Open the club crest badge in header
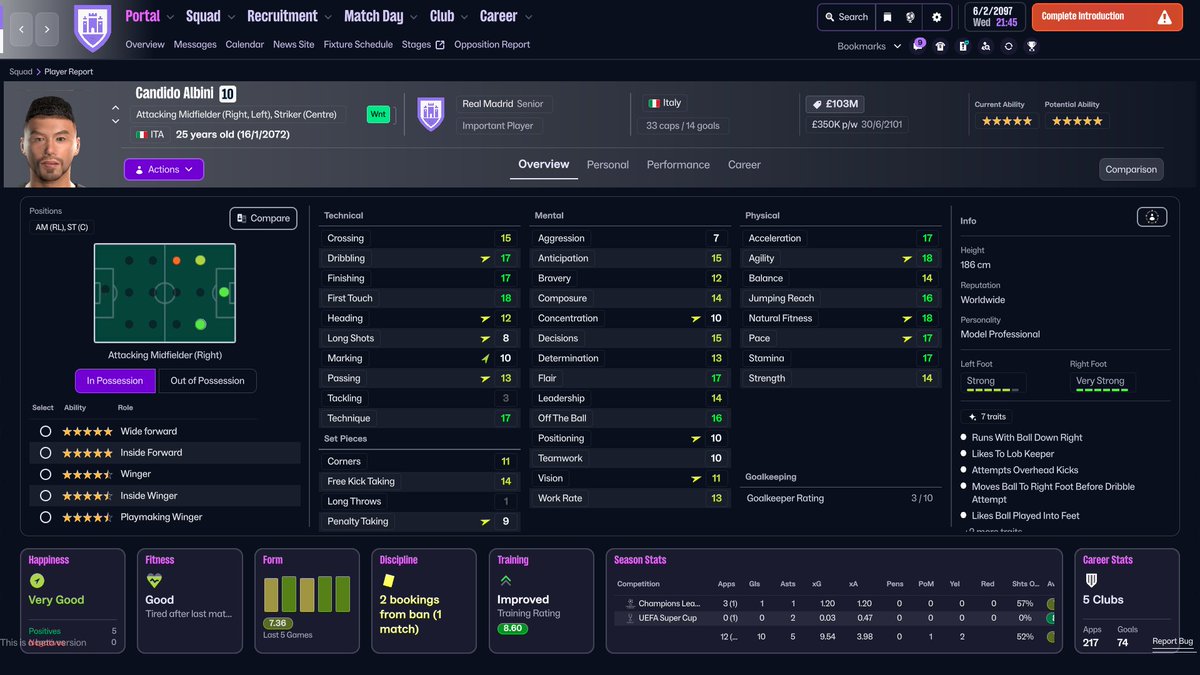This screenshot has width=1200, height=675. [93, 28]
